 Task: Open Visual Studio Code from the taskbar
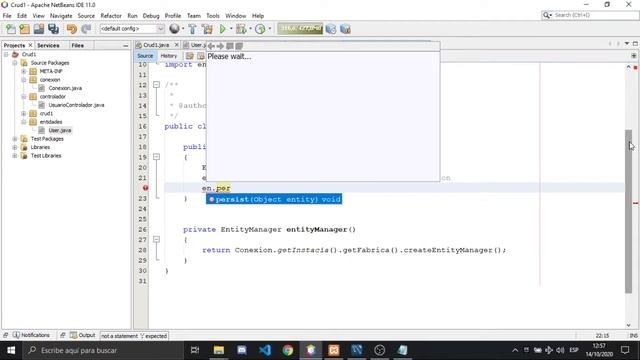(265, 350)
